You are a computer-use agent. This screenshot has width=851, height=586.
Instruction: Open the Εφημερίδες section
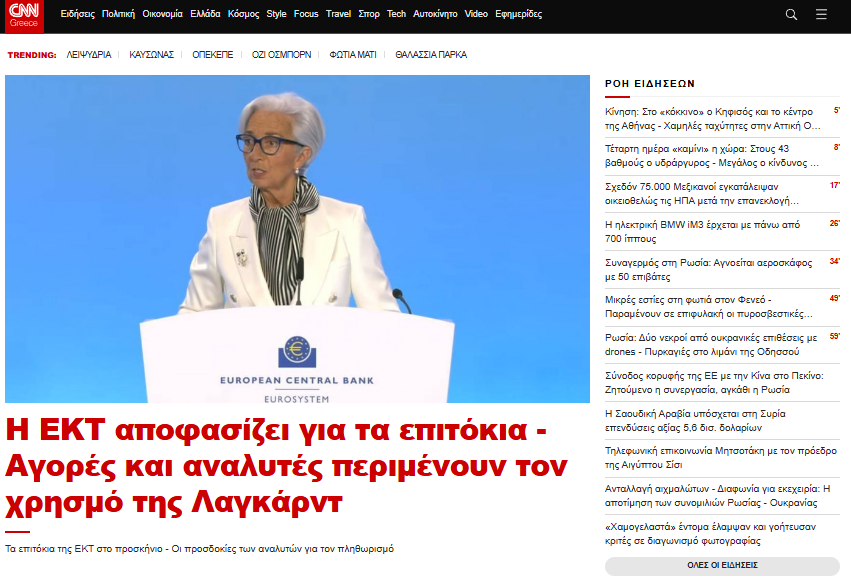tap(518, 14)
